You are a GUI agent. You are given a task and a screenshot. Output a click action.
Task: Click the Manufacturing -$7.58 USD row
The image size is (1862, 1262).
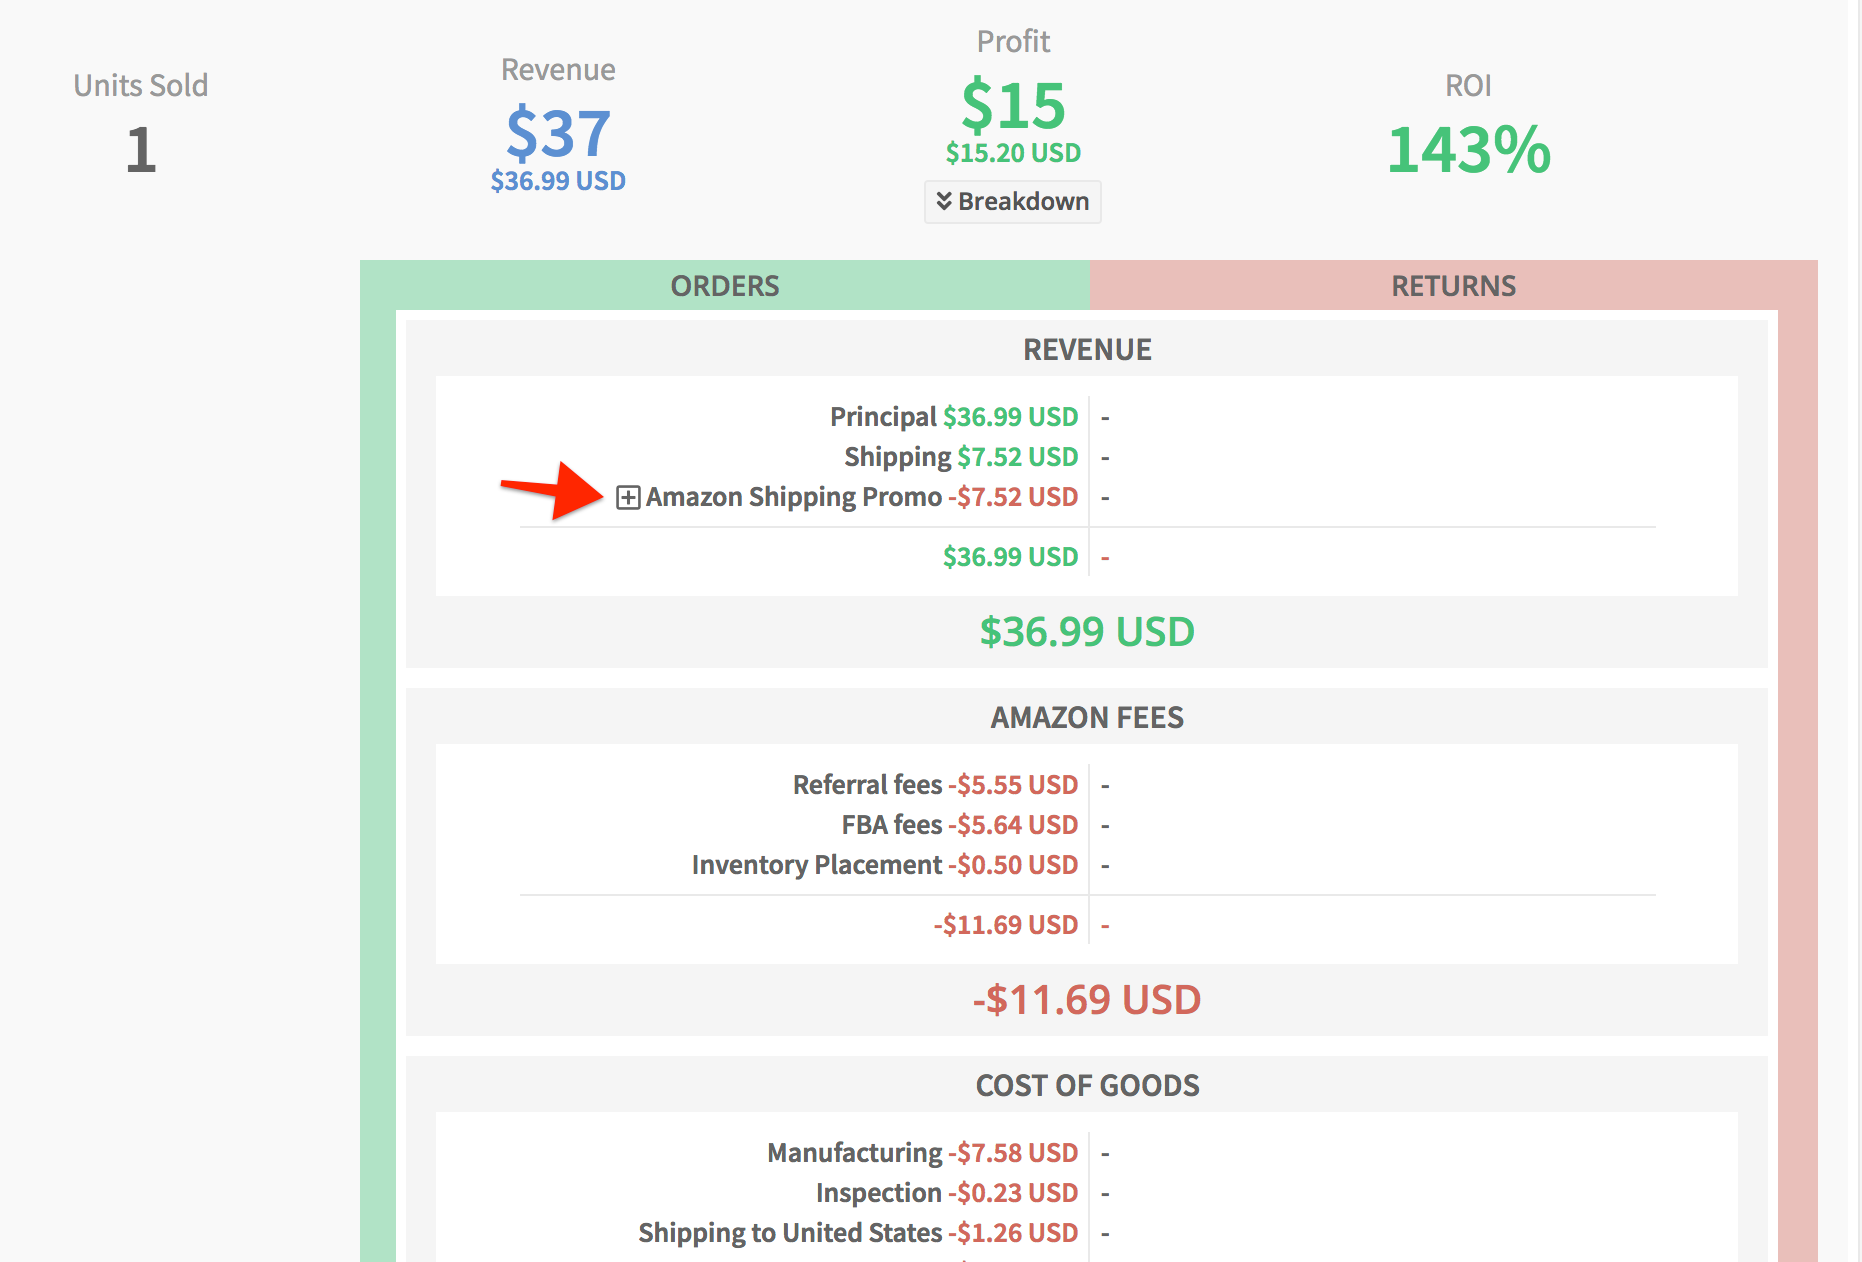click(x=922, y=1153)
